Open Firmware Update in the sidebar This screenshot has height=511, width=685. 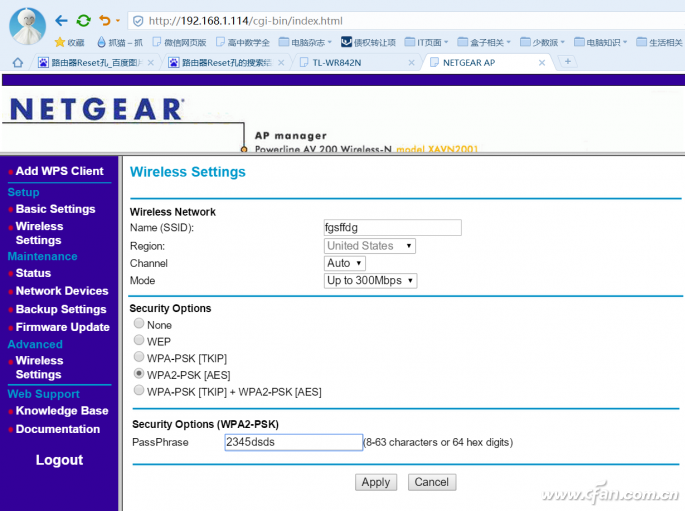(62, 328)
